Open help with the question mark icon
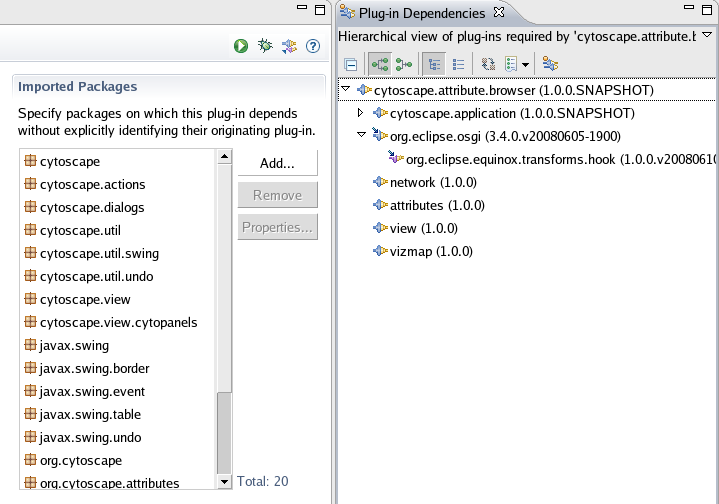The height and width of the screenshot is (504, 719). point(313,46)
